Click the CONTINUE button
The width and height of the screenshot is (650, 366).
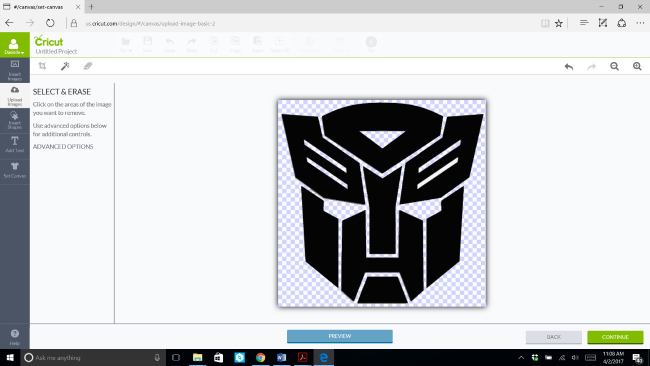(615, 337)
